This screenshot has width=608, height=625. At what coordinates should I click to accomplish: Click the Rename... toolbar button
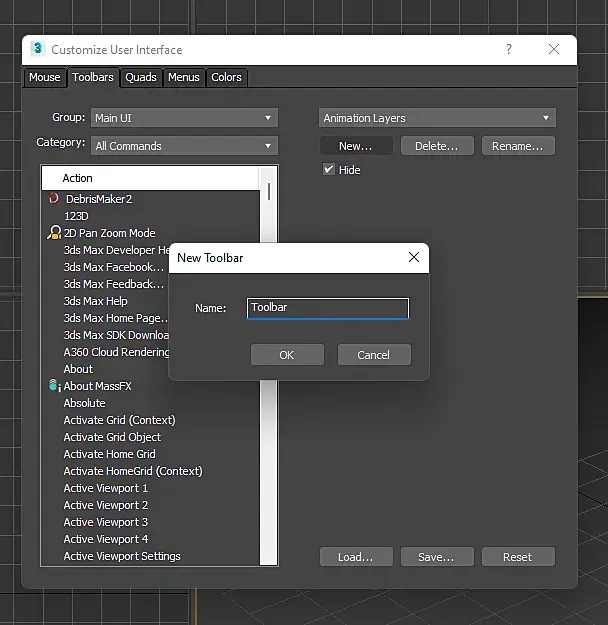518,146
